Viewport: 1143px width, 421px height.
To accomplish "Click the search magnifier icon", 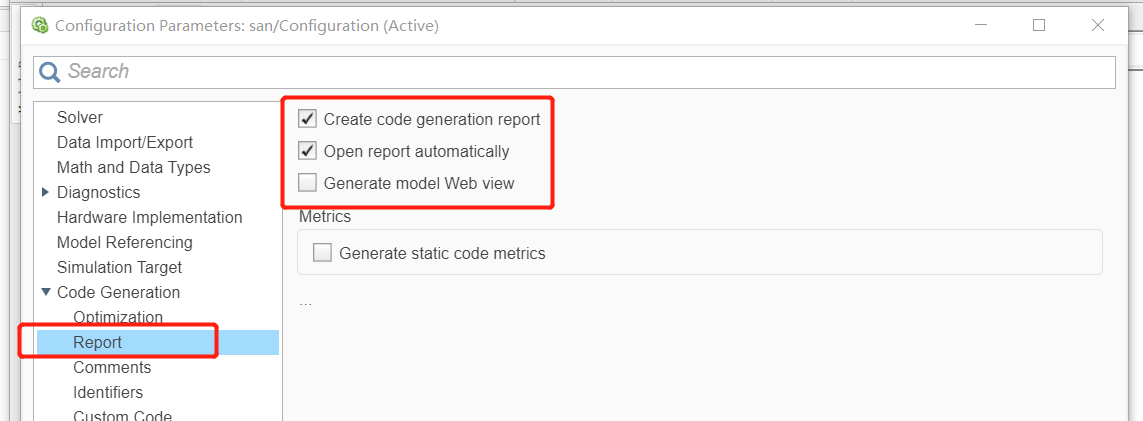I will [50, 72].
